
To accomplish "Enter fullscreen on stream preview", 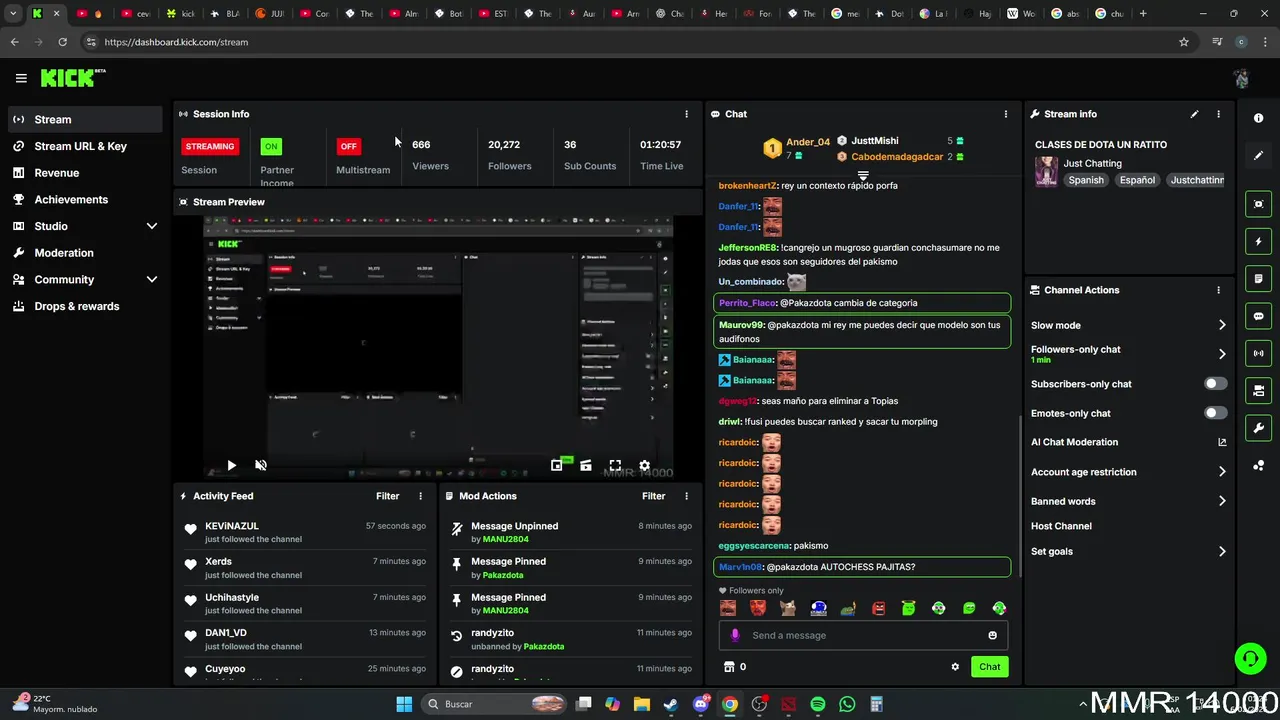I will coord(615,465).
